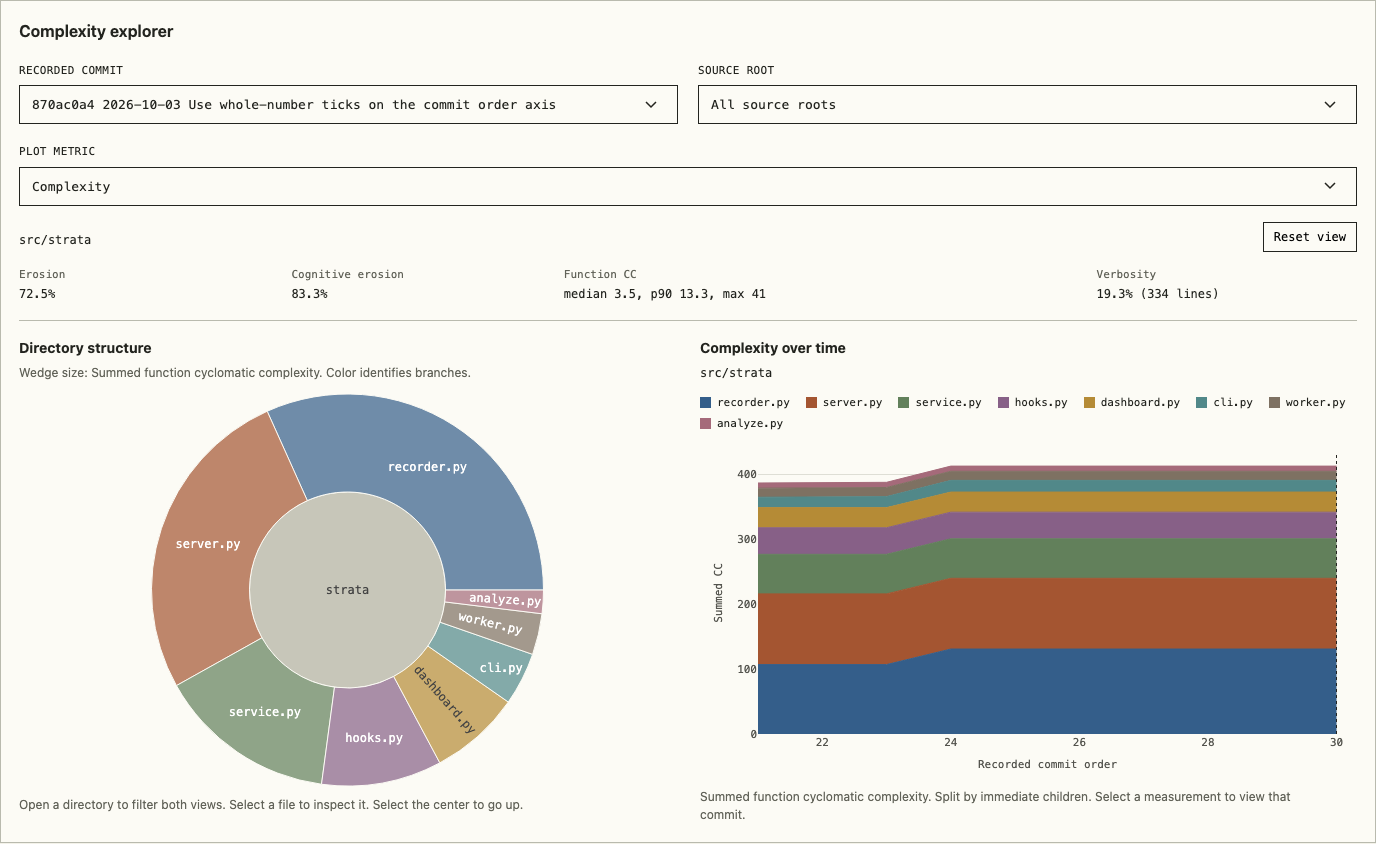
Task: Open the Source Root dropdown
Action: (1027, 104)
